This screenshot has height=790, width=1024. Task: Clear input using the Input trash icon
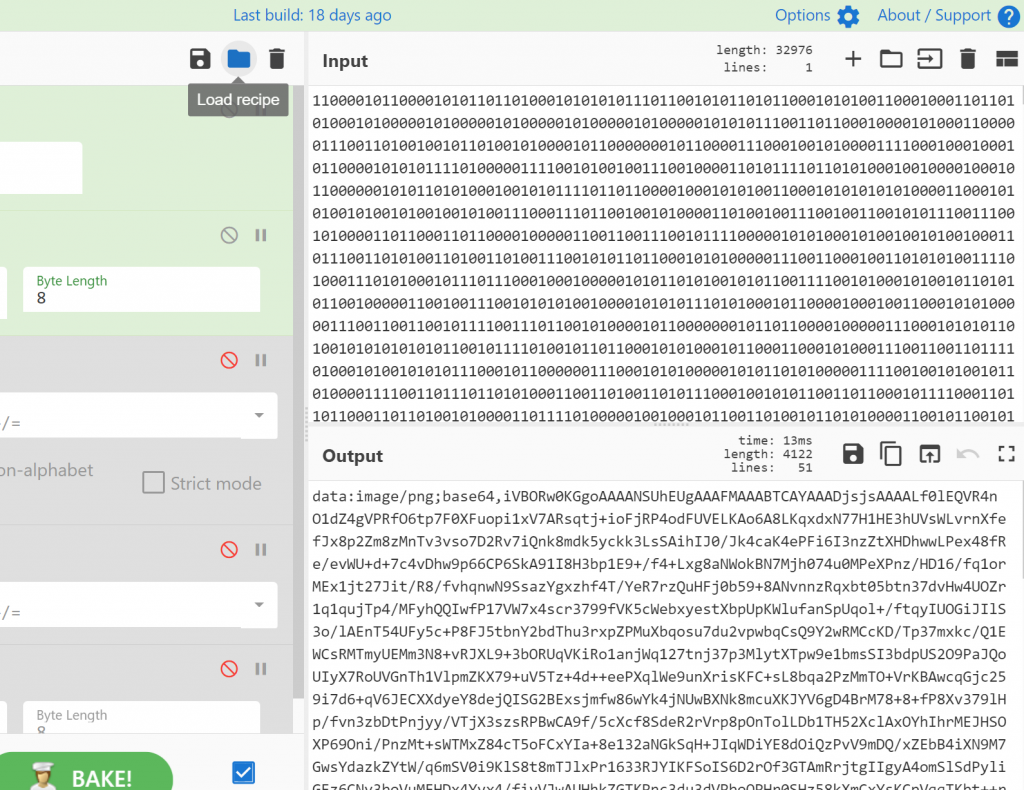click(967, 59)
